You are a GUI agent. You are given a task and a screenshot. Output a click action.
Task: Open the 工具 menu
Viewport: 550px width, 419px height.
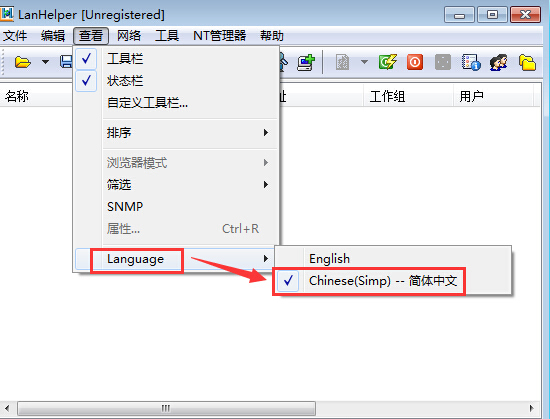(167, 36)
